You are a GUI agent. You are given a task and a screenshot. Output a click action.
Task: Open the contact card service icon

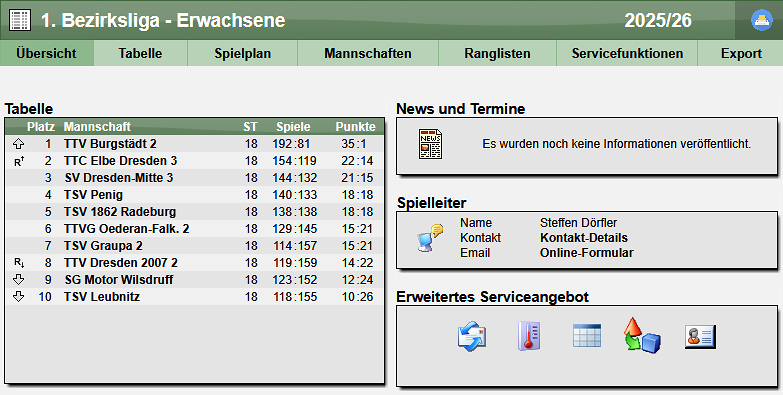pyautogui.click(x=700, y=337)
